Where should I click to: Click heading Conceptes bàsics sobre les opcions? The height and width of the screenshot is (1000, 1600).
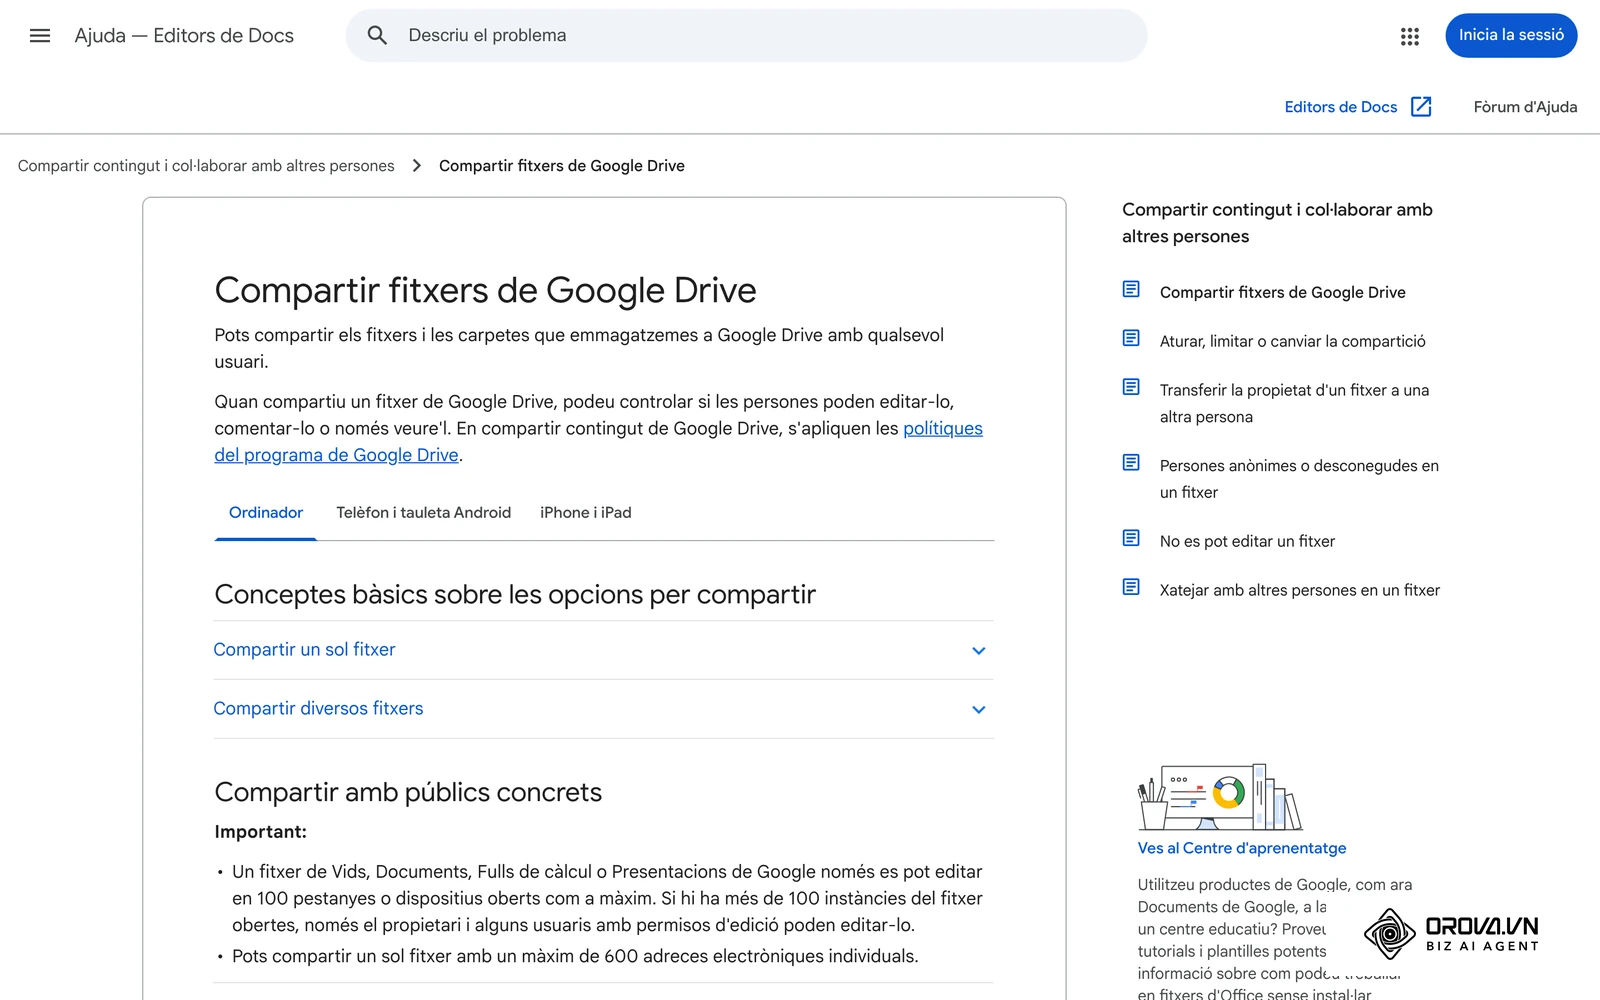pos(515,594)
